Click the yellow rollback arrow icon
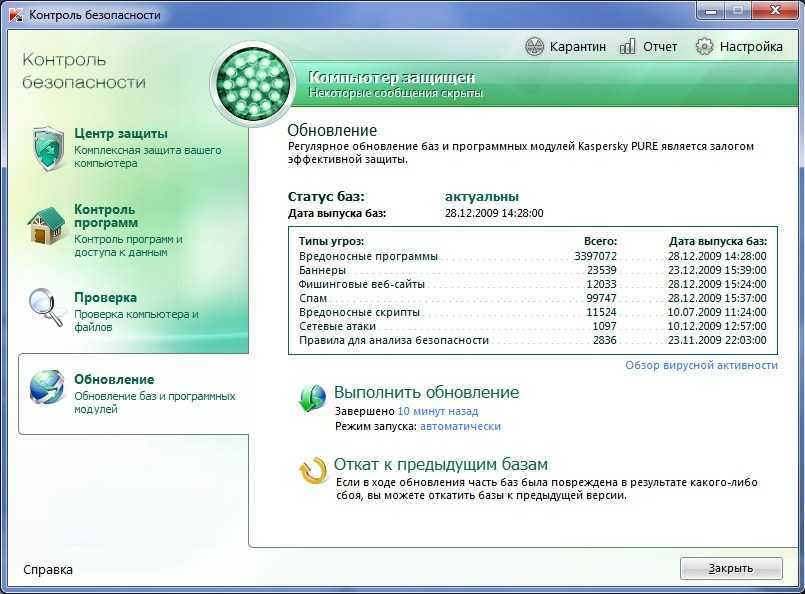The height and width of the screenshot is (594, 805). click(313, 470)
